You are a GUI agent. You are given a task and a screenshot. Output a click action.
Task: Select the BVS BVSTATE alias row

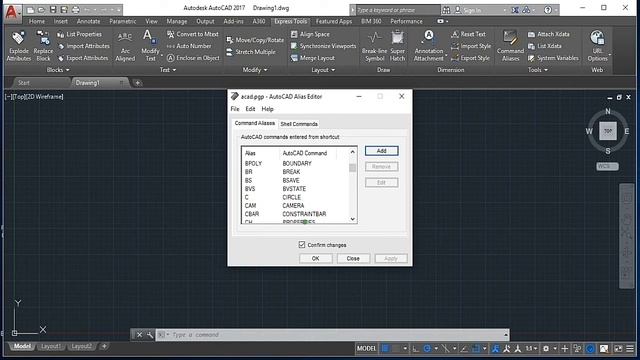coord(295,189)
